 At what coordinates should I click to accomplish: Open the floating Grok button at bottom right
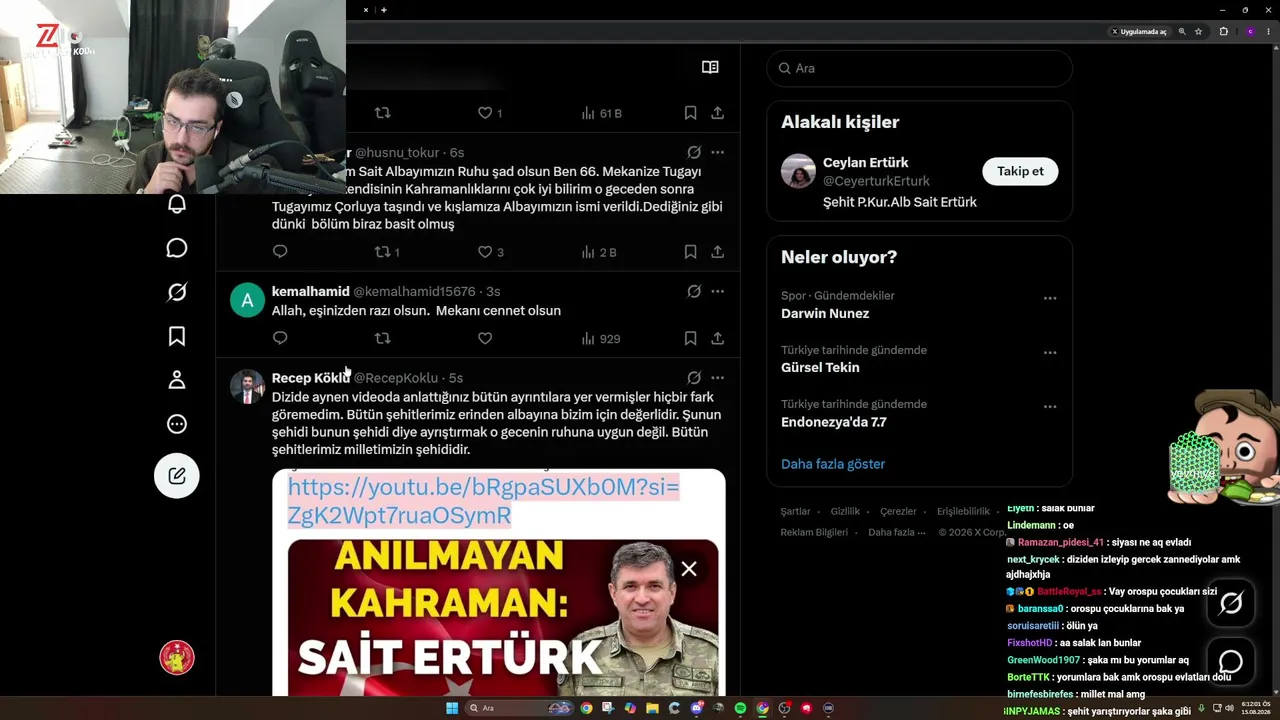[x=1231, y=602]
